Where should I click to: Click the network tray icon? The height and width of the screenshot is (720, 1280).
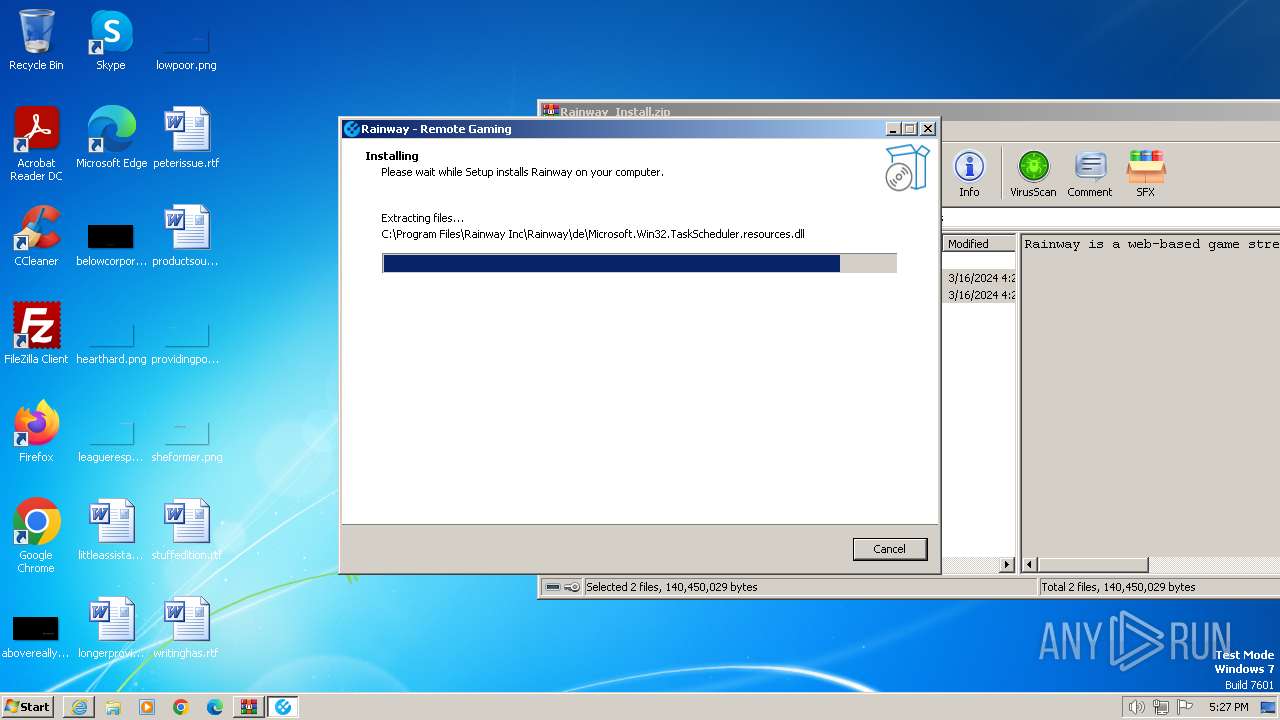coord(1161,707)
